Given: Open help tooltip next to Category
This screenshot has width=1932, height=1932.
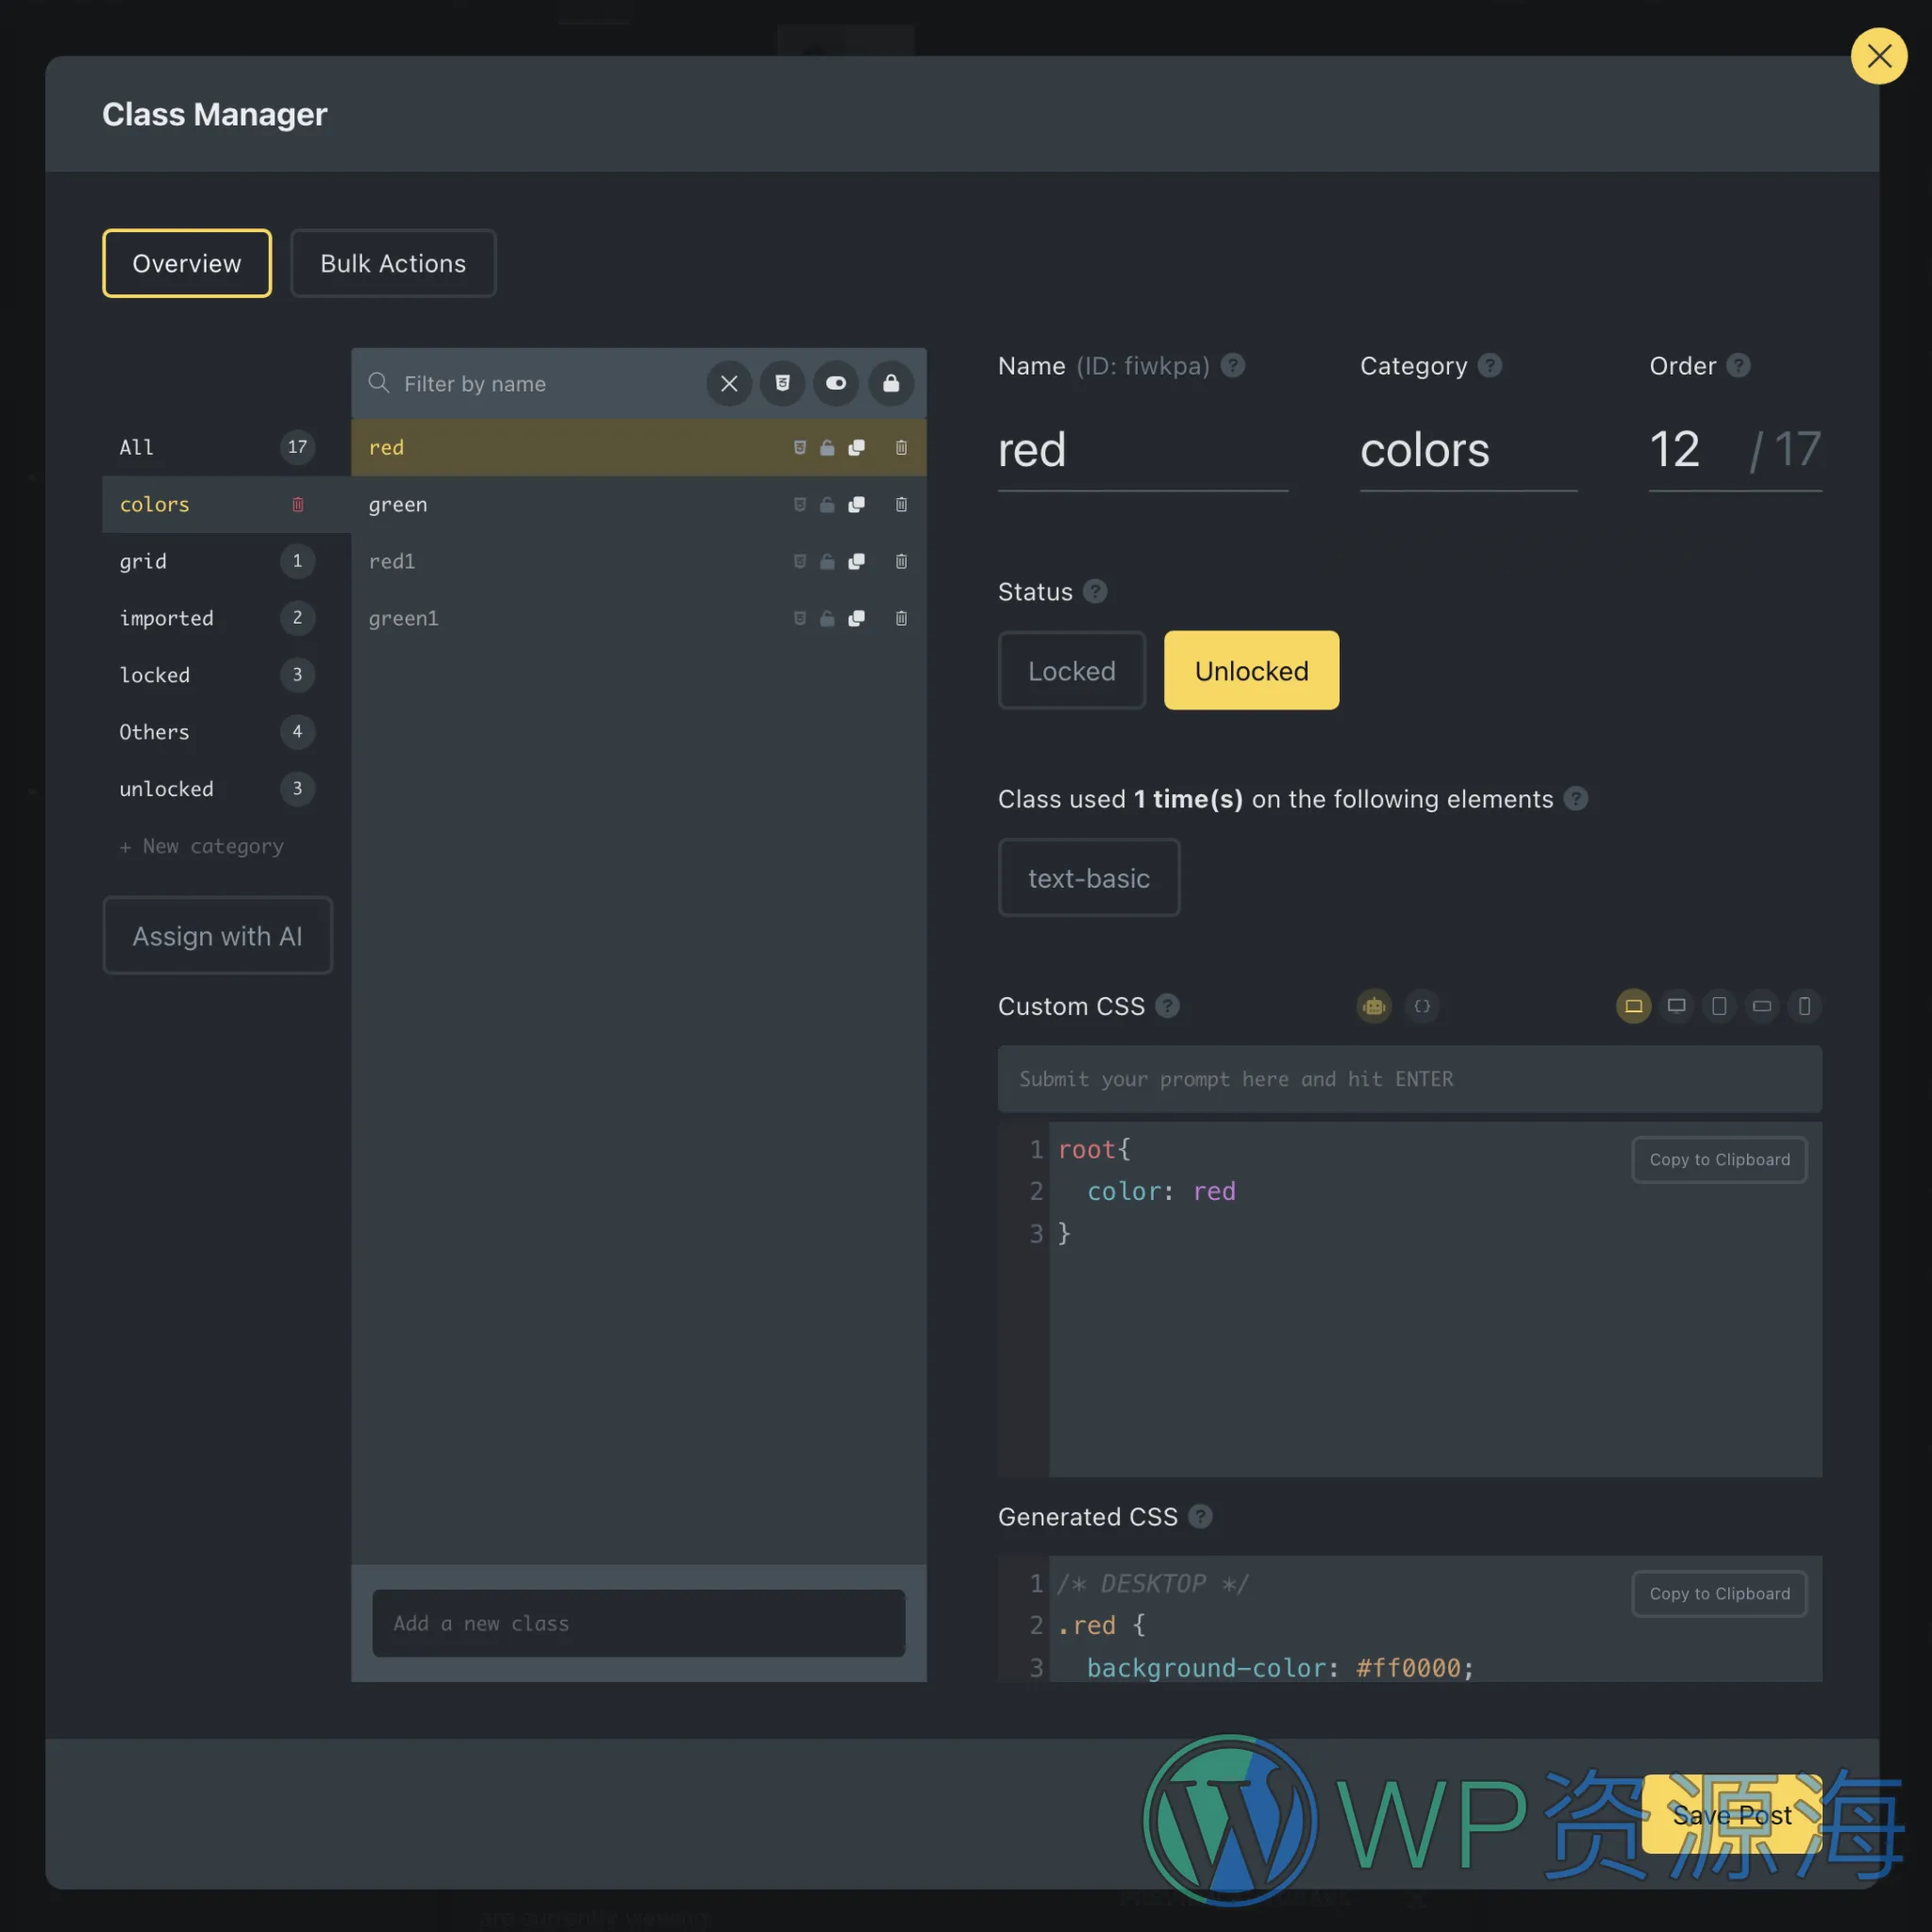Looking at the screenshot, I should pyautogui.click(x=1490, y=366).
